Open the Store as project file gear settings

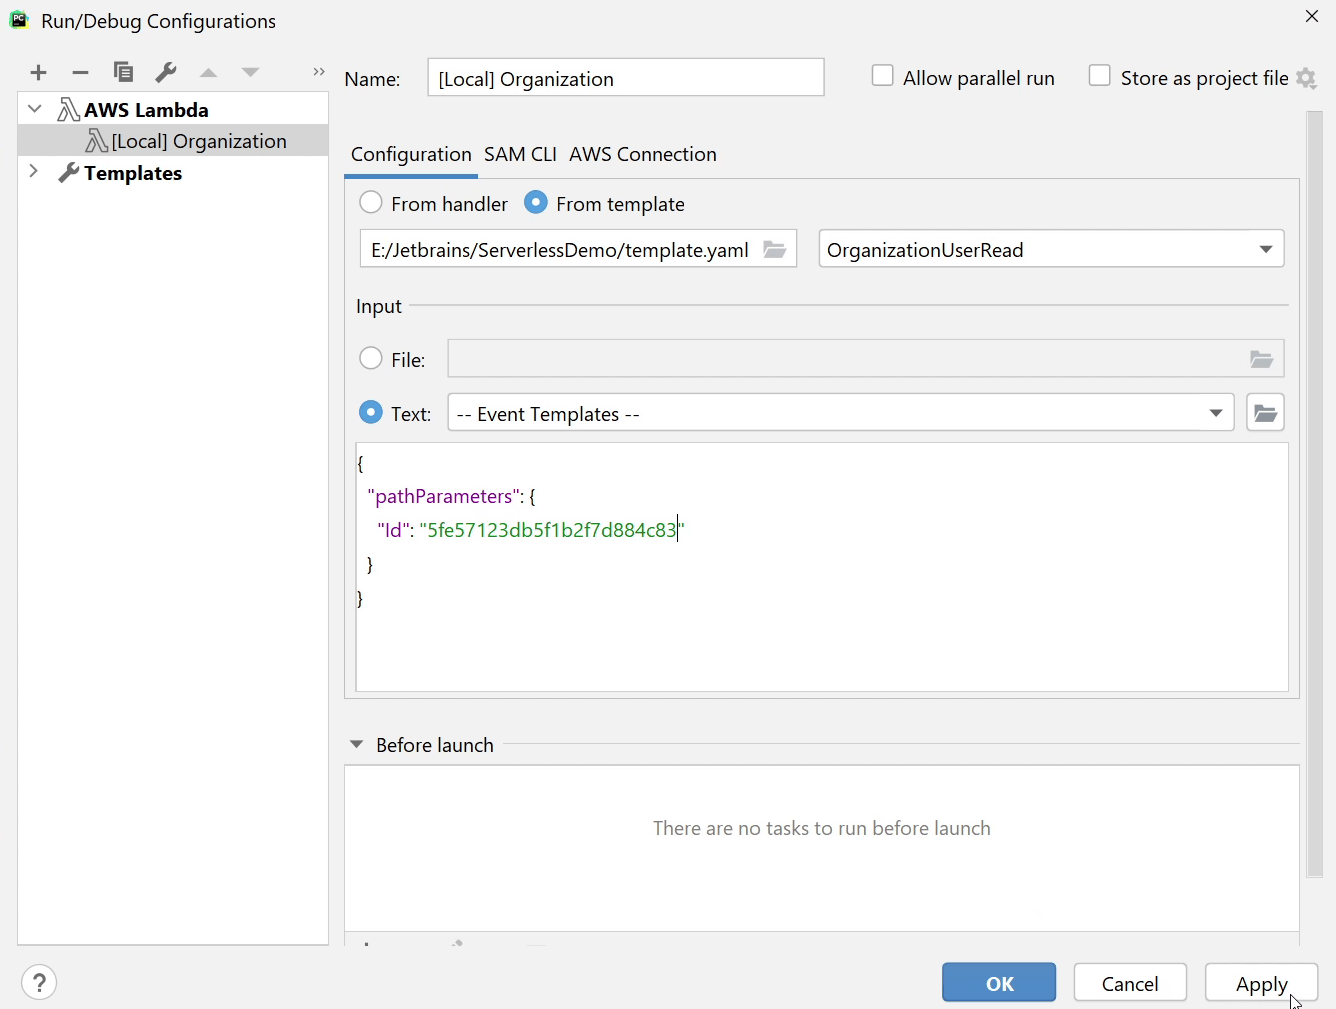pos(1306,78)
